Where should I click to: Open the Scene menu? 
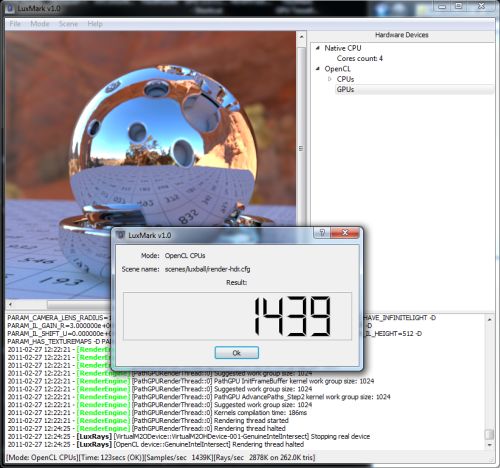pyautogui.click(x=68, y=24)
